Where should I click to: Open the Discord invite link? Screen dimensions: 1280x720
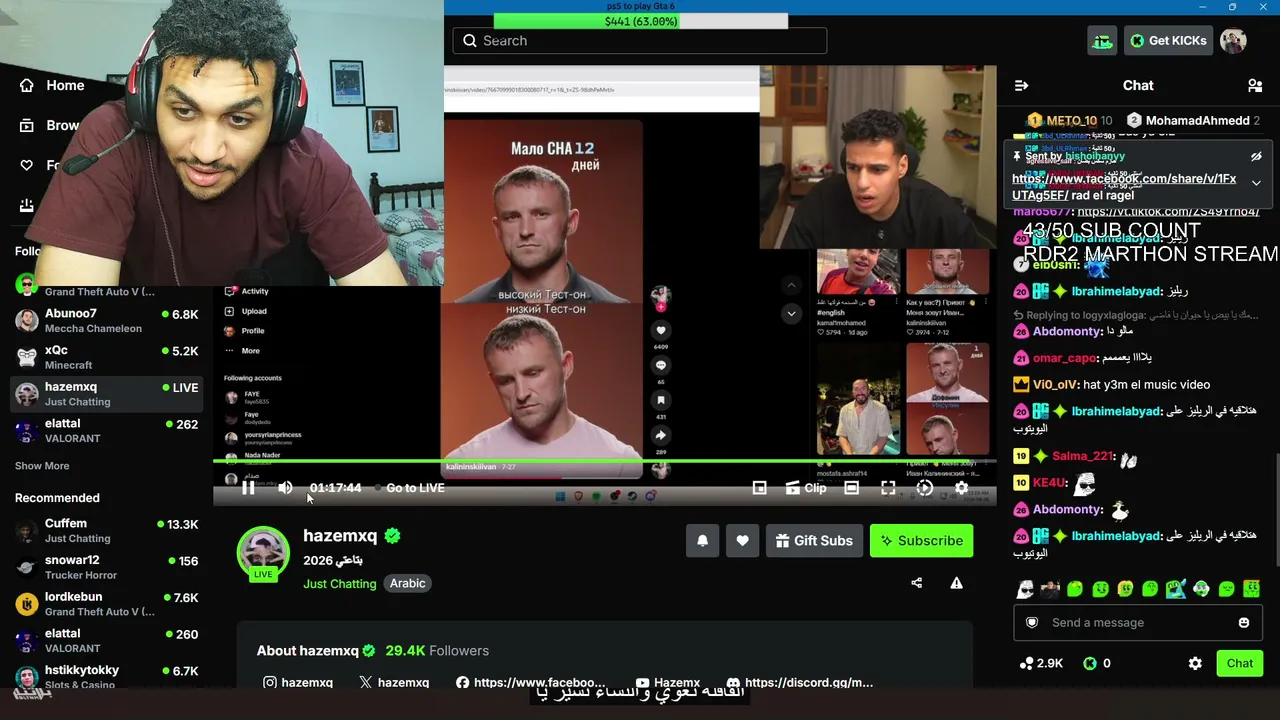(x=800, y=683)
